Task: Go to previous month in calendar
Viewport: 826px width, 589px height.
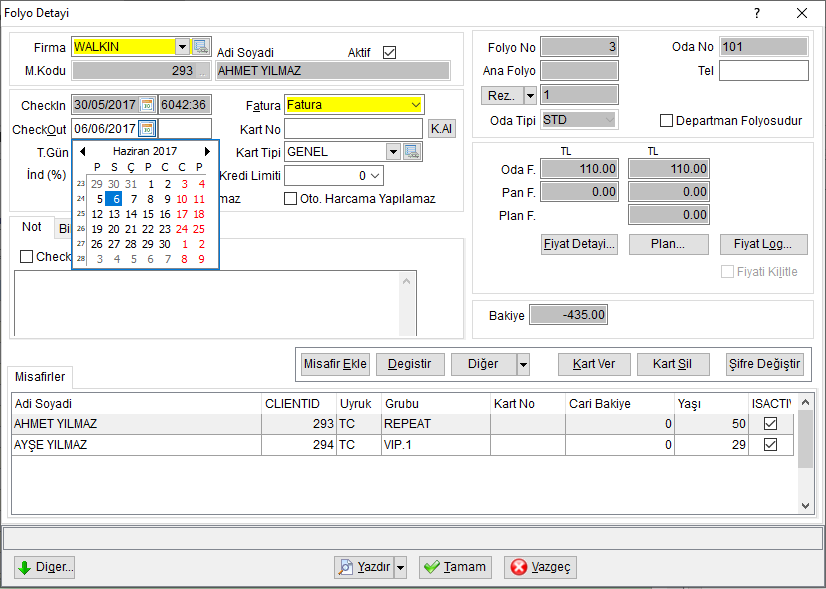Action: point(83,151)
